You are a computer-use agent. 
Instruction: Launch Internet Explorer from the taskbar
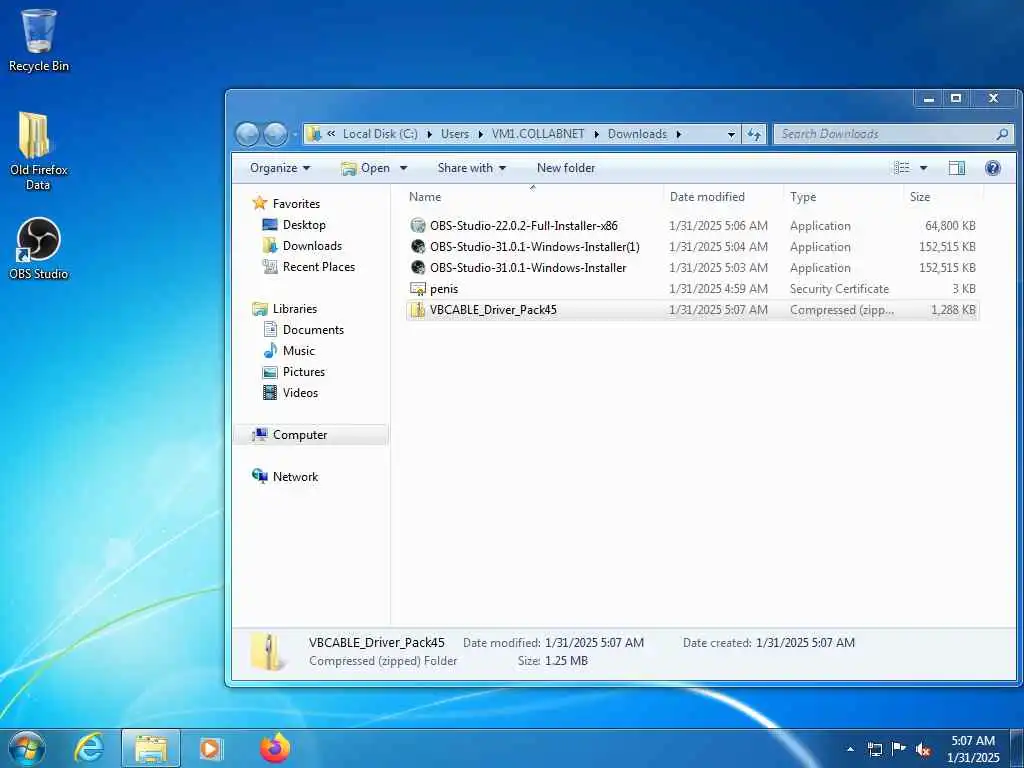[x=89, y=748]
